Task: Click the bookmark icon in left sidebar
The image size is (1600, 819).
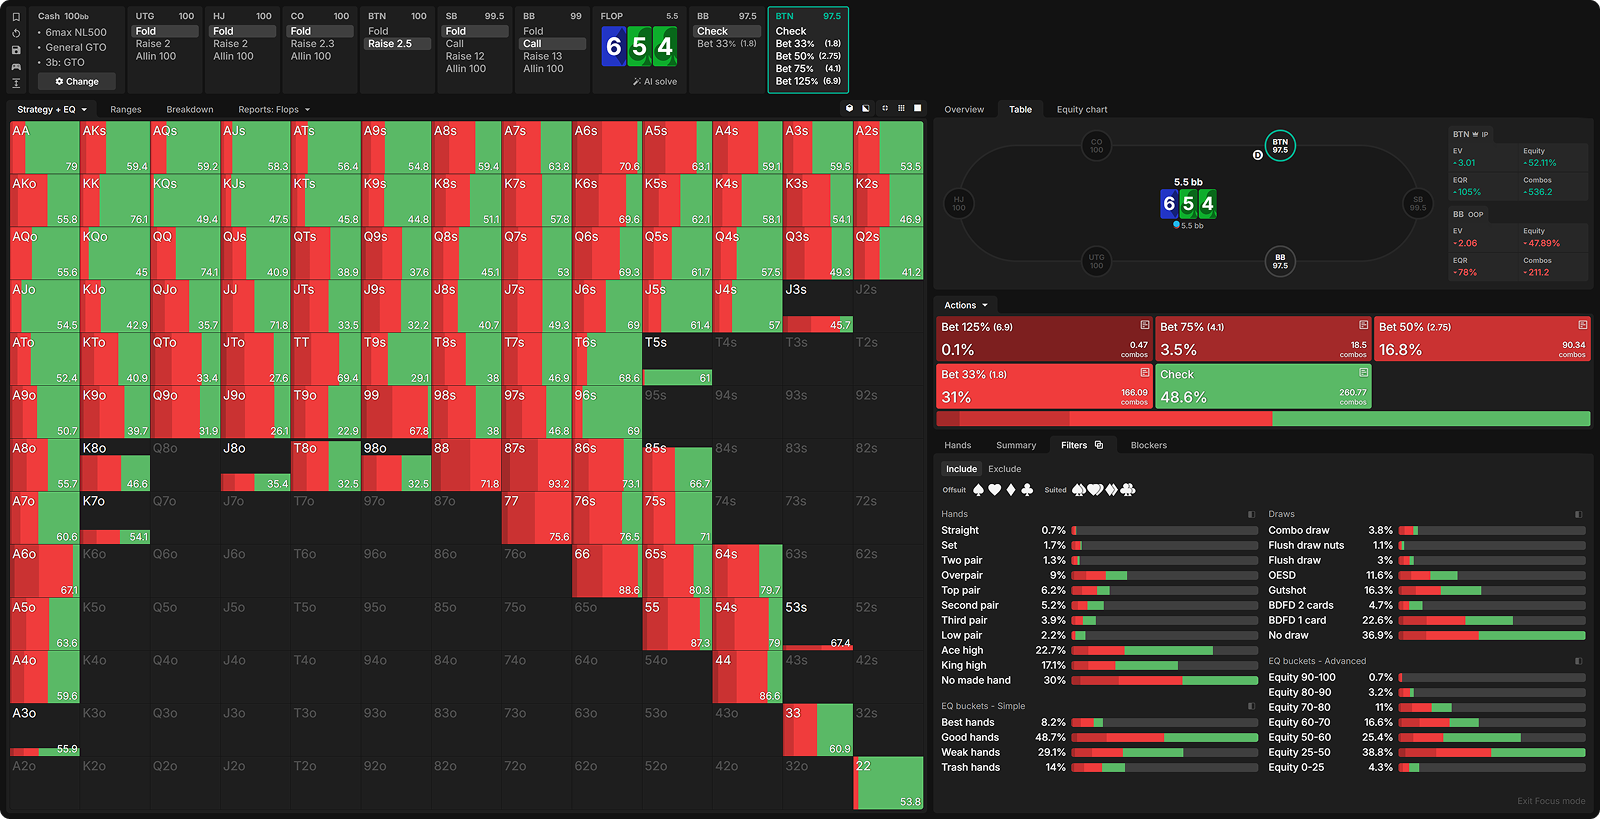Action: point(16,17)
